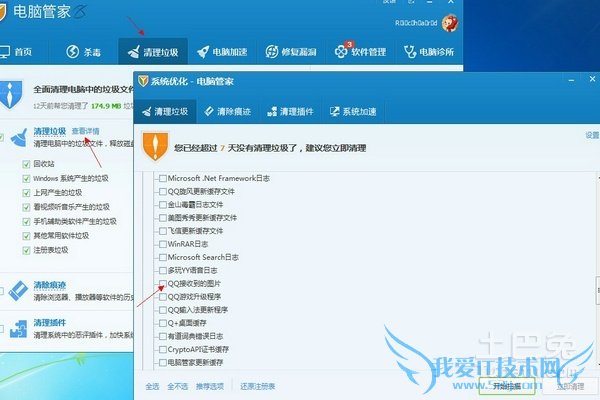This screenshot has width=600, height=400.
Task: Click the blue shield icon in main window
Action: tap(11, 94)
